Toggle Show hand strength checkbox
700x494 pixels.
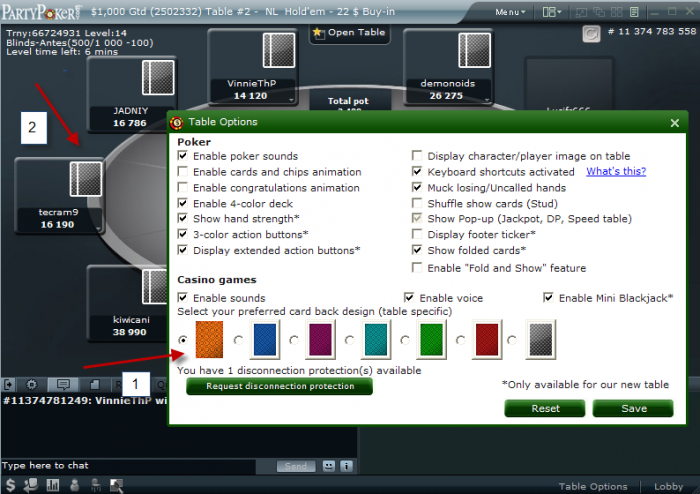tap(183, 219)
